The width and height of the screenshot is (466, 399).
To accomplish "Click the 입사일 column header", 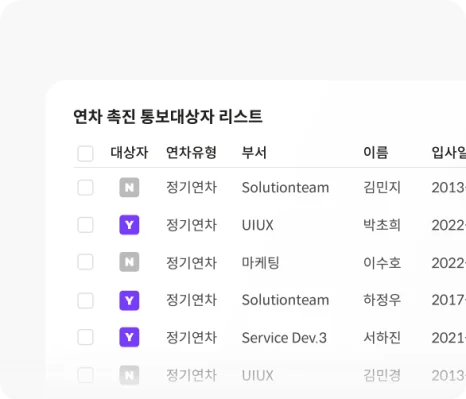I will 449,153.
